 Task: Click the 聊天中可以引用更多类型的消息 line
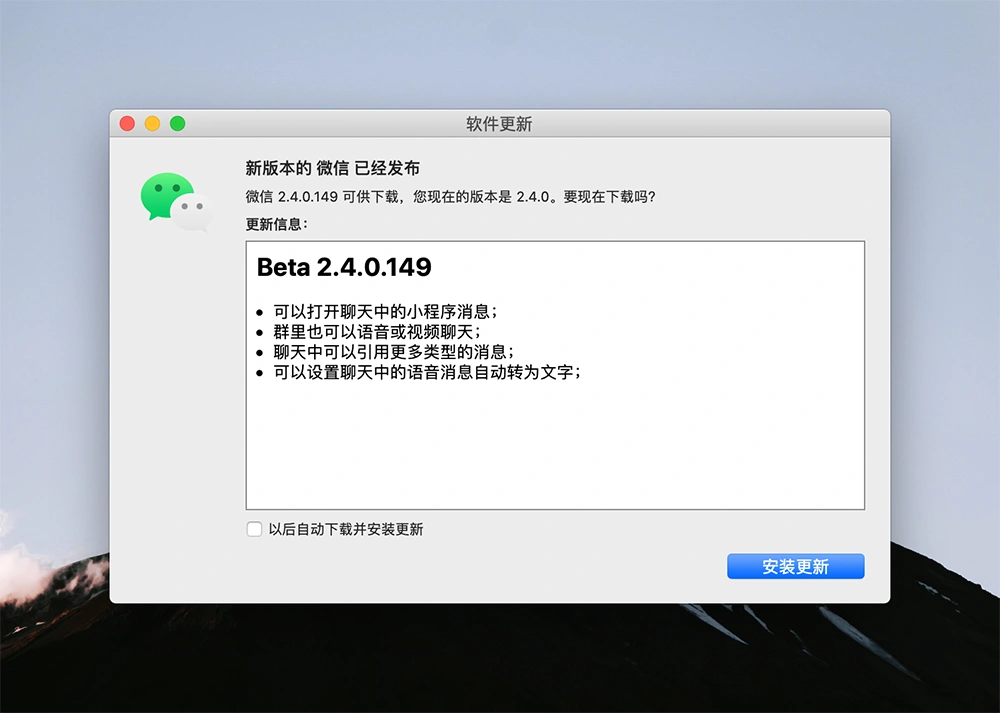[393, 352]
